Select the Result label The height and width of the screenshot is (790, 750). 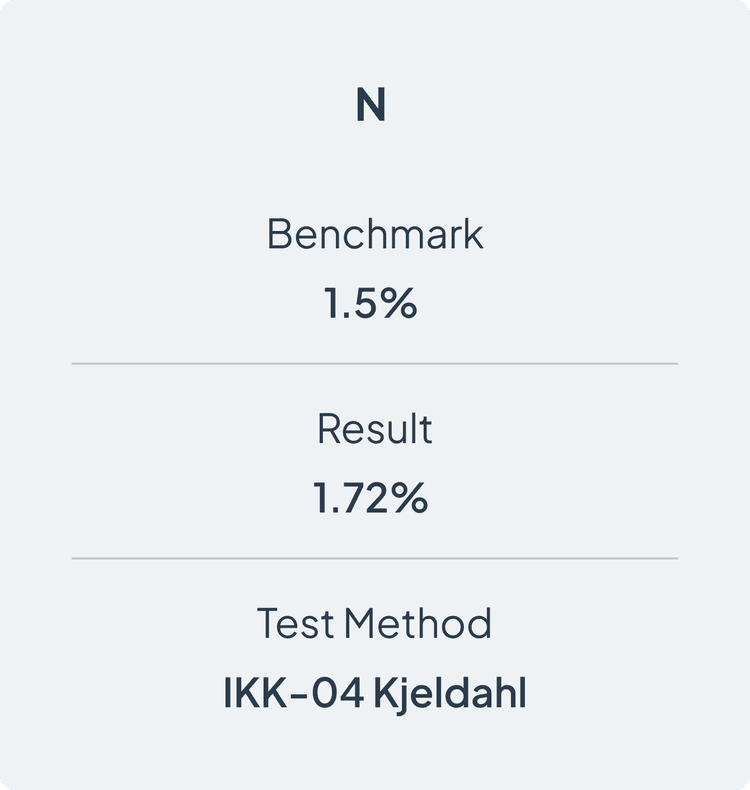pos(375,429)
